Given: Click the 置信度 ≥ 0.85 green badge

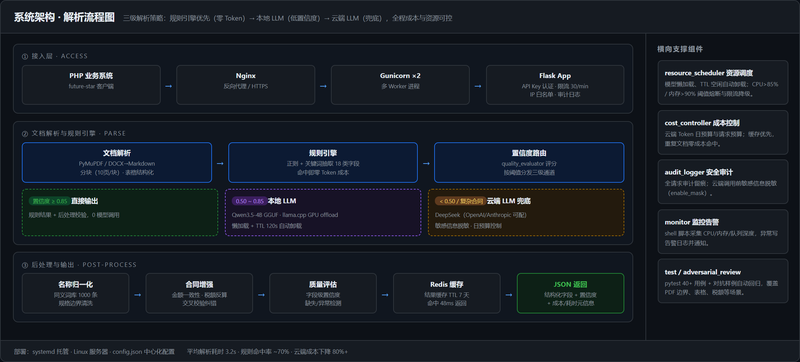Looking at the screenshot, I should [x=48, y=201].
